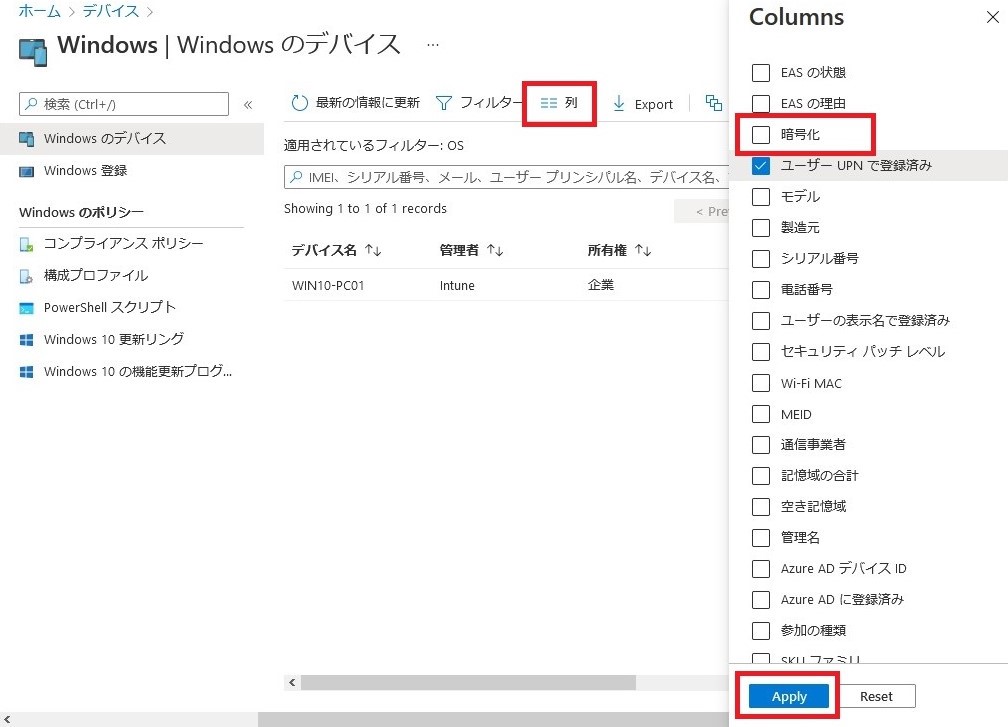Screen dimensions: 1008x727
Task: Check the Azure AD デバイス ID checkbox
Action: click(760, 569)
